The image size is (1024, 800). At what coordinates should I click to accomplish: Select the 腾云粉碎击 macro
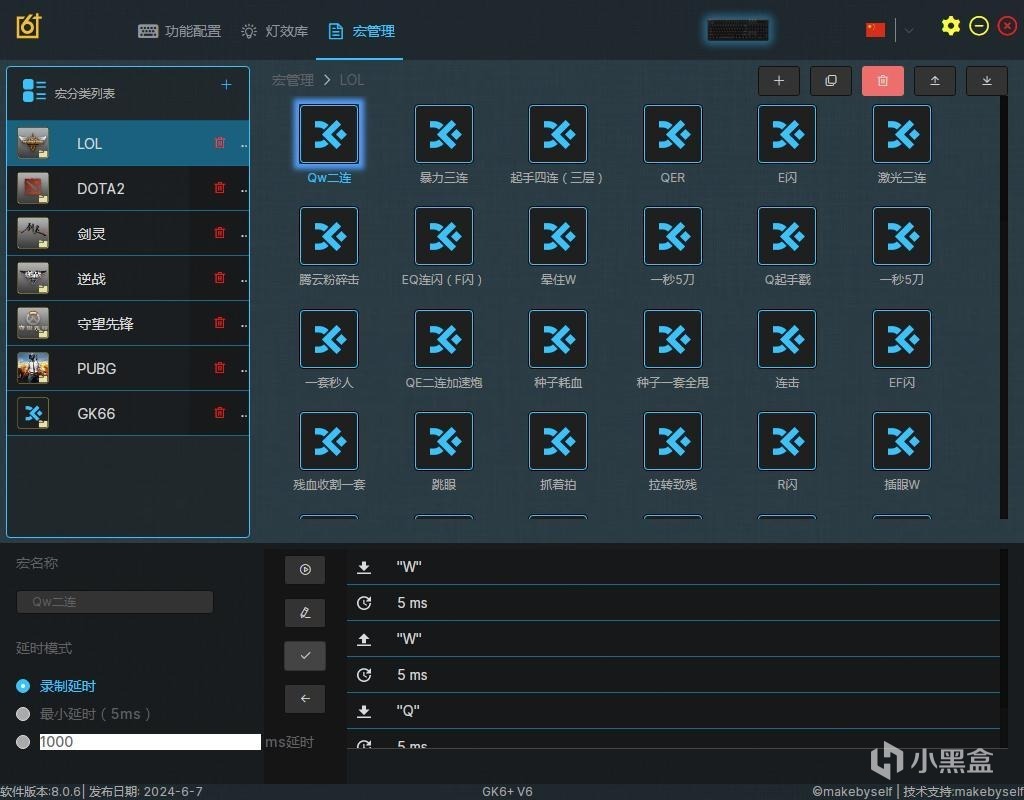click(328, 236)
